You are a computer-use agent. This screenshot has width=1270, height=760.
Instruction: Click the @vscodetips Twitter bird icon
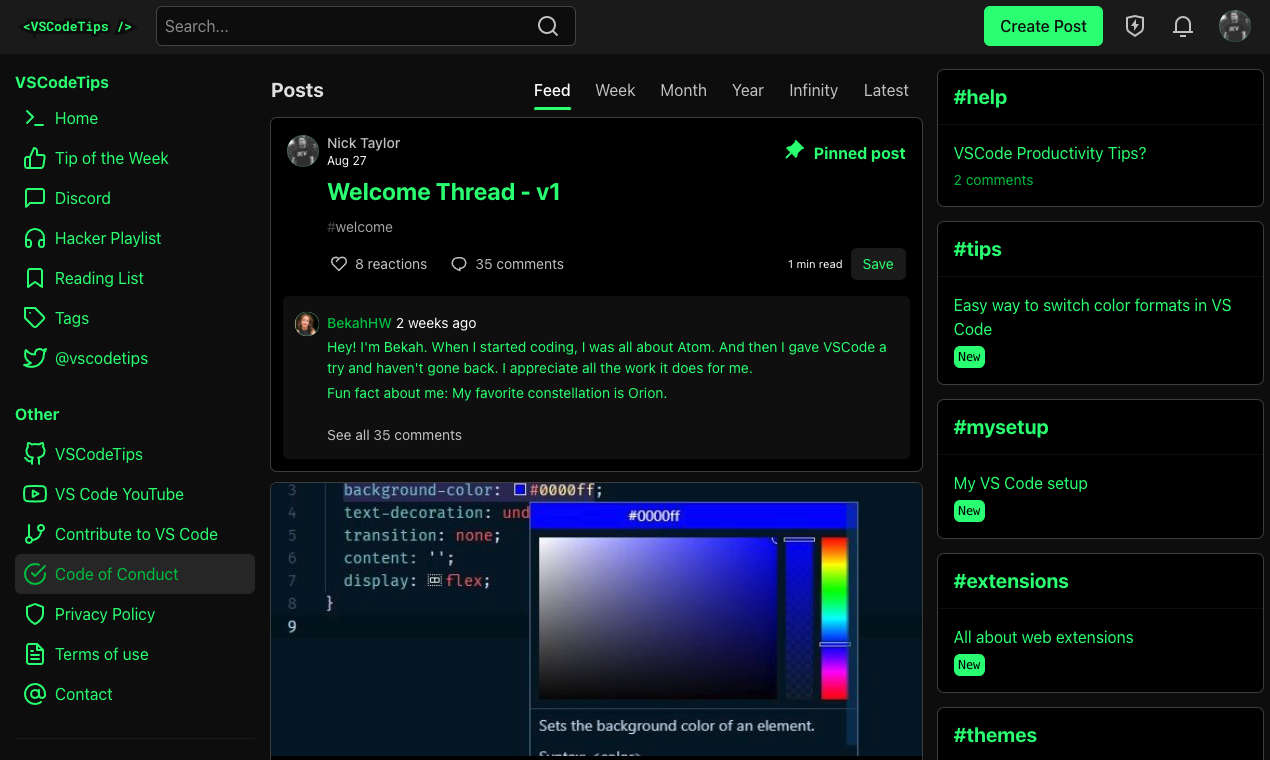point(35,358)
